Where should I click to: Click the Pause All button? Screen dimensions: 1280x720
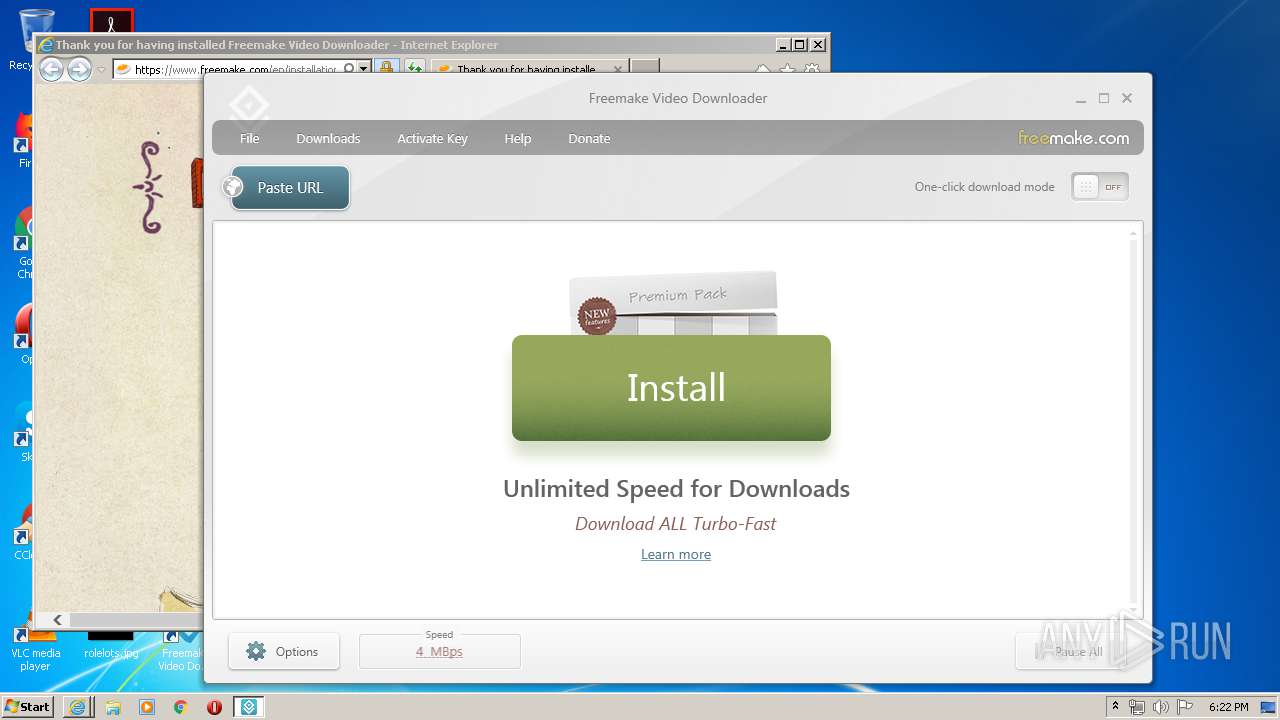click(x=1072, y=651)
